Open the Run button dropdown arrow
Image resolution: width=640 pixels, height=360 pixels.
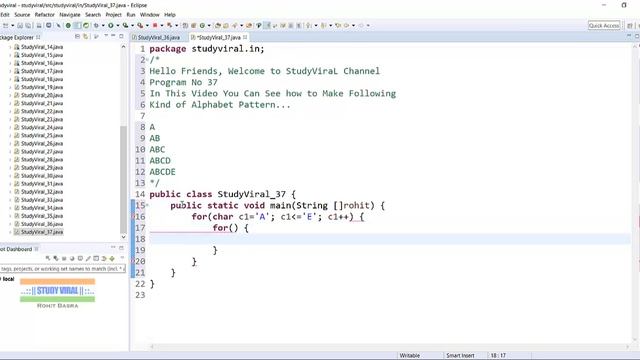click(x=118, y=25)
